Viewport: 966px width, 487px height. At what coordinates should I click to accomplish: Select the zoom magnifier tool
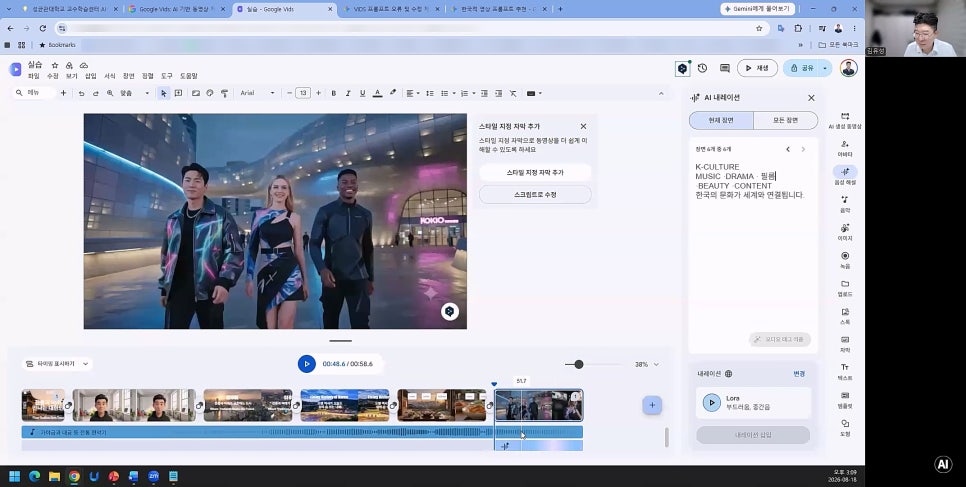click(110, 93)
